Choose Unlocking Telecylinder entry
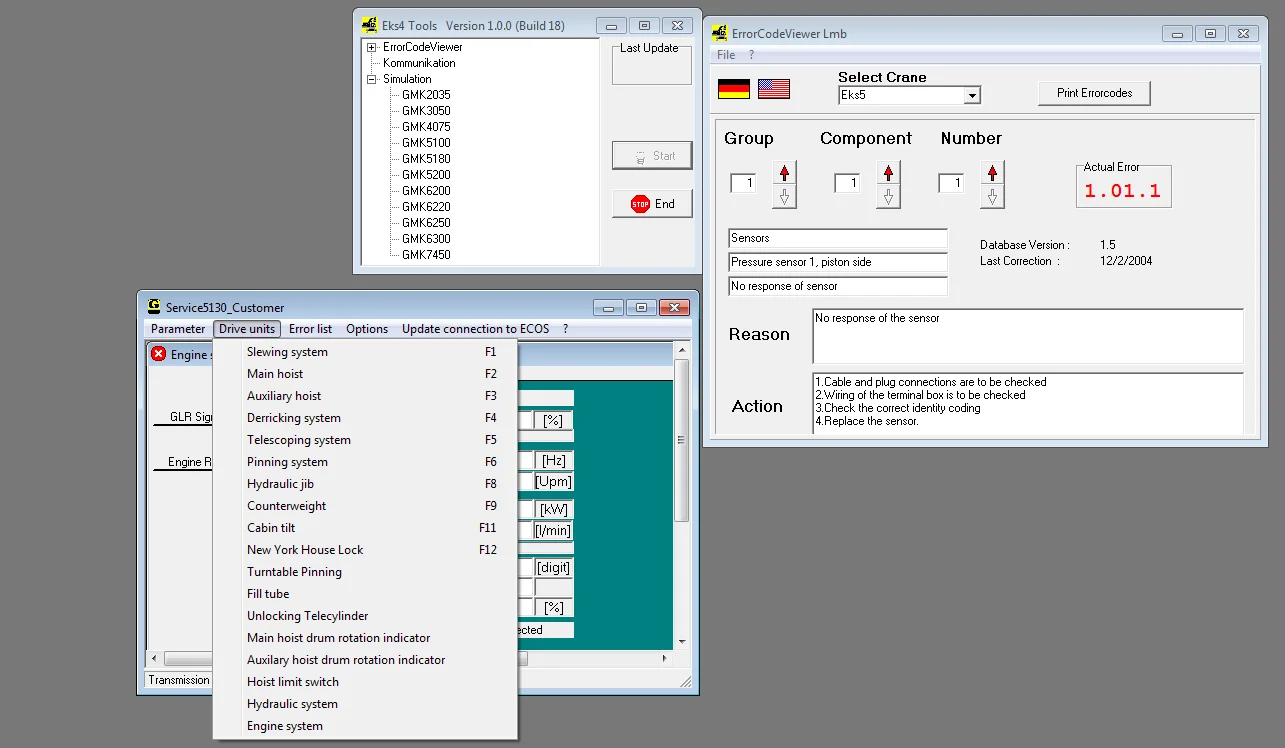The height and width of the screenshot is (748, 1285). (365, 616)
